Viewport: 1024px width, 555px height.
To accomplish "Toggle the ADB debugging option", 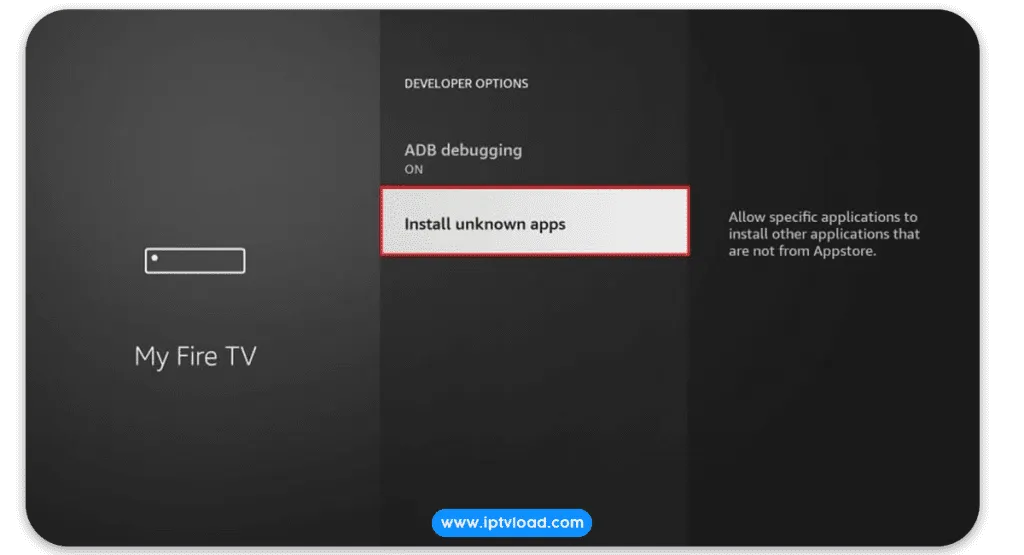I will pos(534,159).
